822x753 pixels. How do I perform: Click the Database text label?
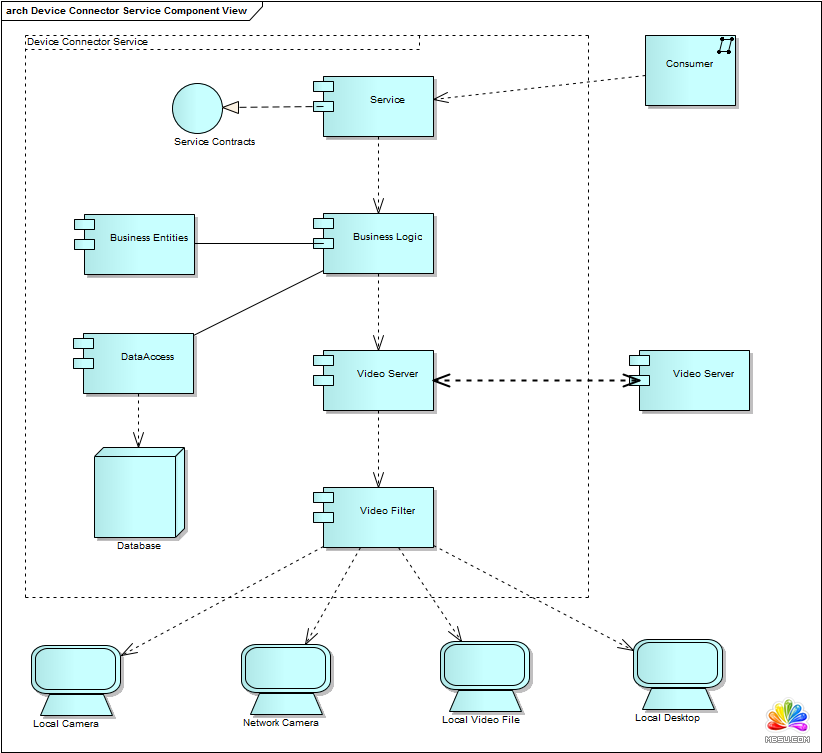click(x=138, y=546)
